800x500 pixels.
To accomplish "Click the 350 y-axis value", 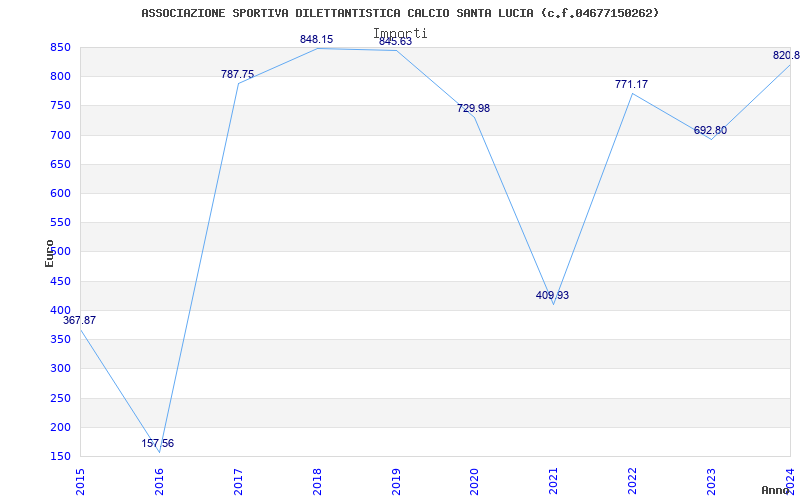I will tap(60, 339).
